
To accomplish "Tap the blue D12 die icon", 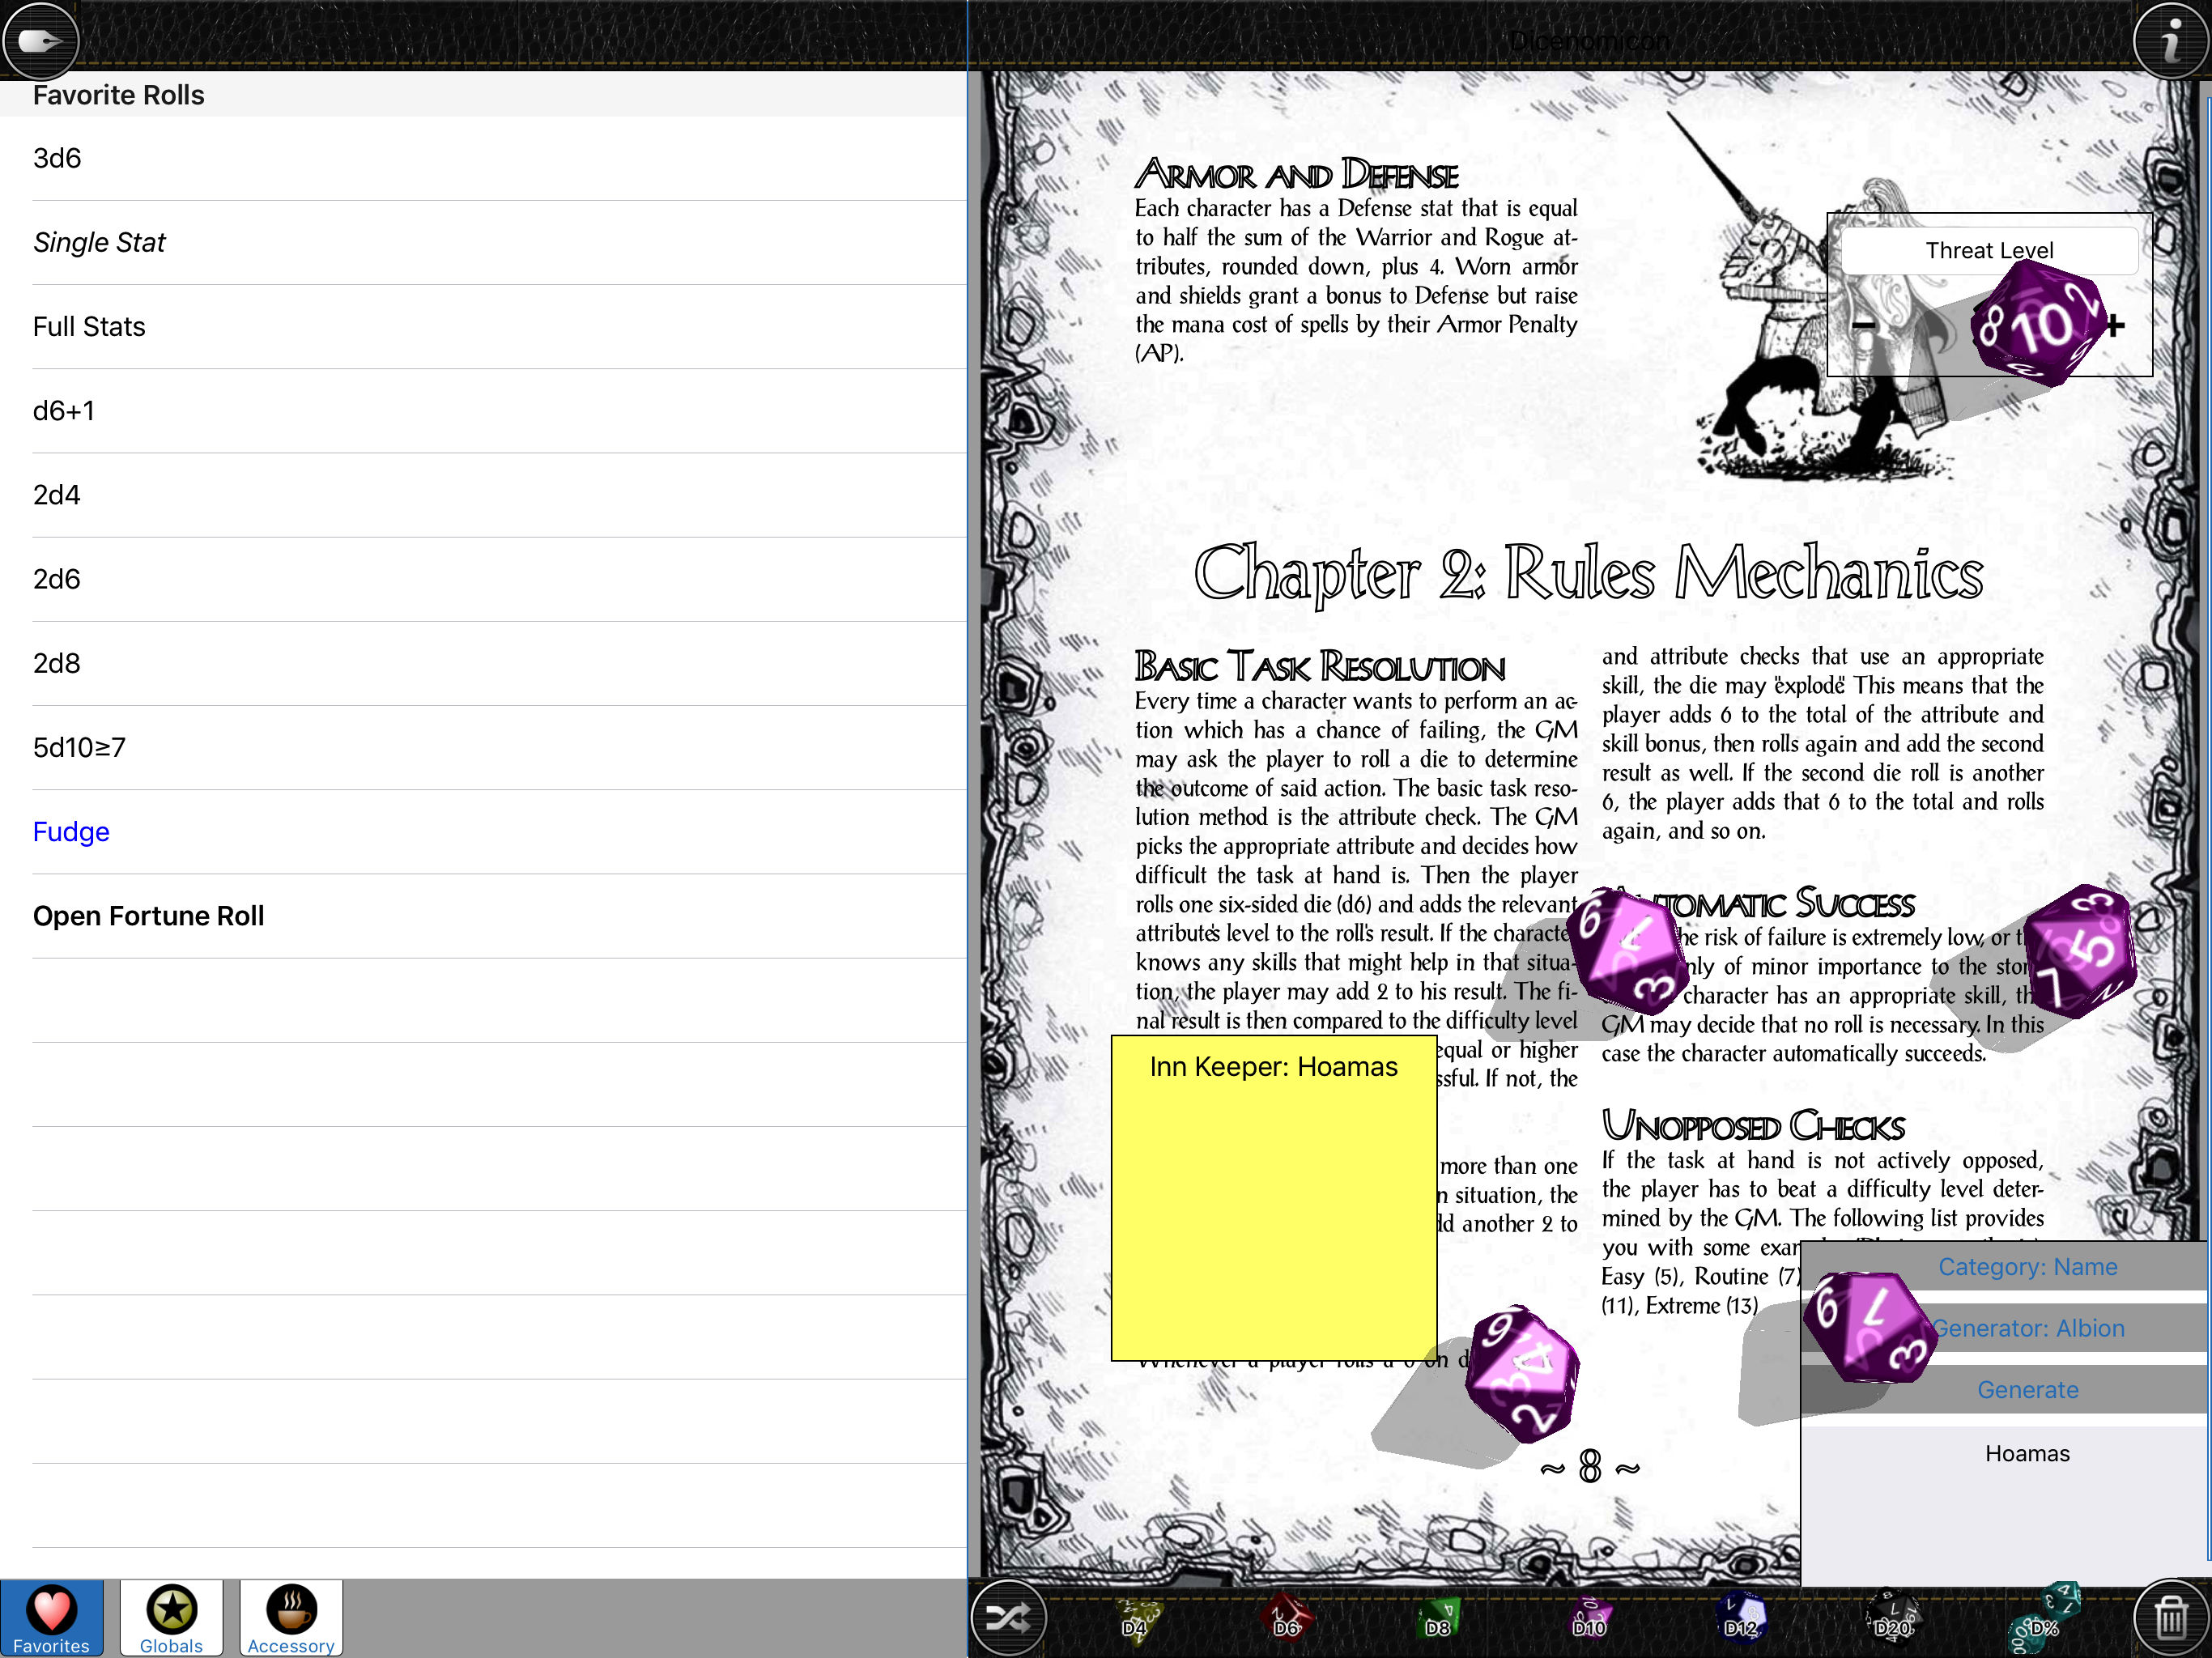I will tap(1741, 1618).
